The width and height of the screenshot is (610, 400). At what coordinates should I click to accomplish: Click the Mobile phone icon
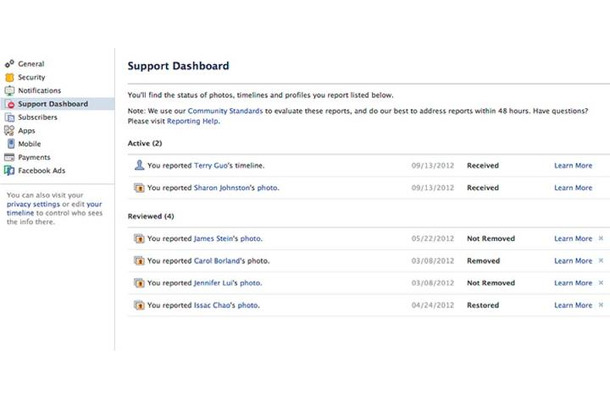click(11, 144)
